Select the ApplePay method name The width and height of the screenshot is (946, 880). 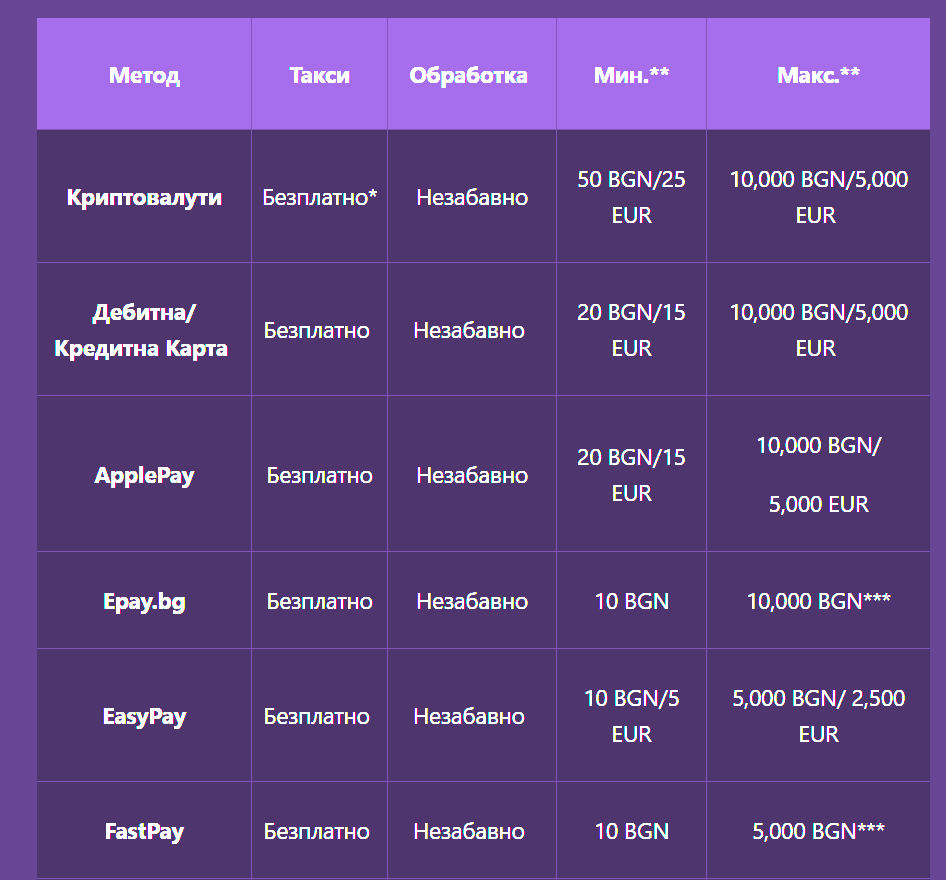144,475
